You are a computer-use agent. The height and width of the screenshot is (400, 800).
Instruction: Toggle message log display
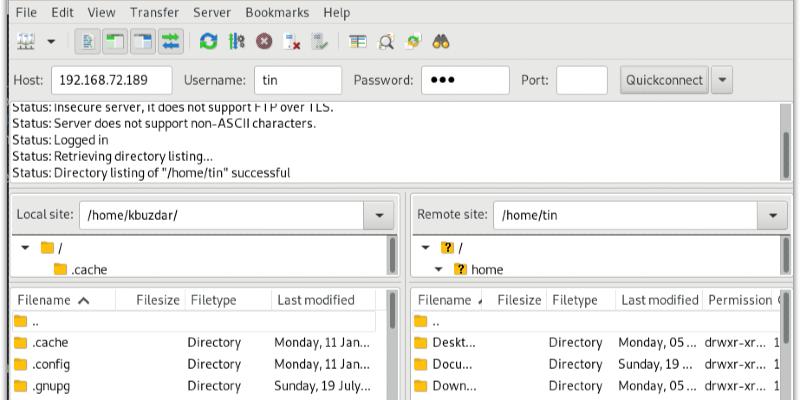(87, 42)
